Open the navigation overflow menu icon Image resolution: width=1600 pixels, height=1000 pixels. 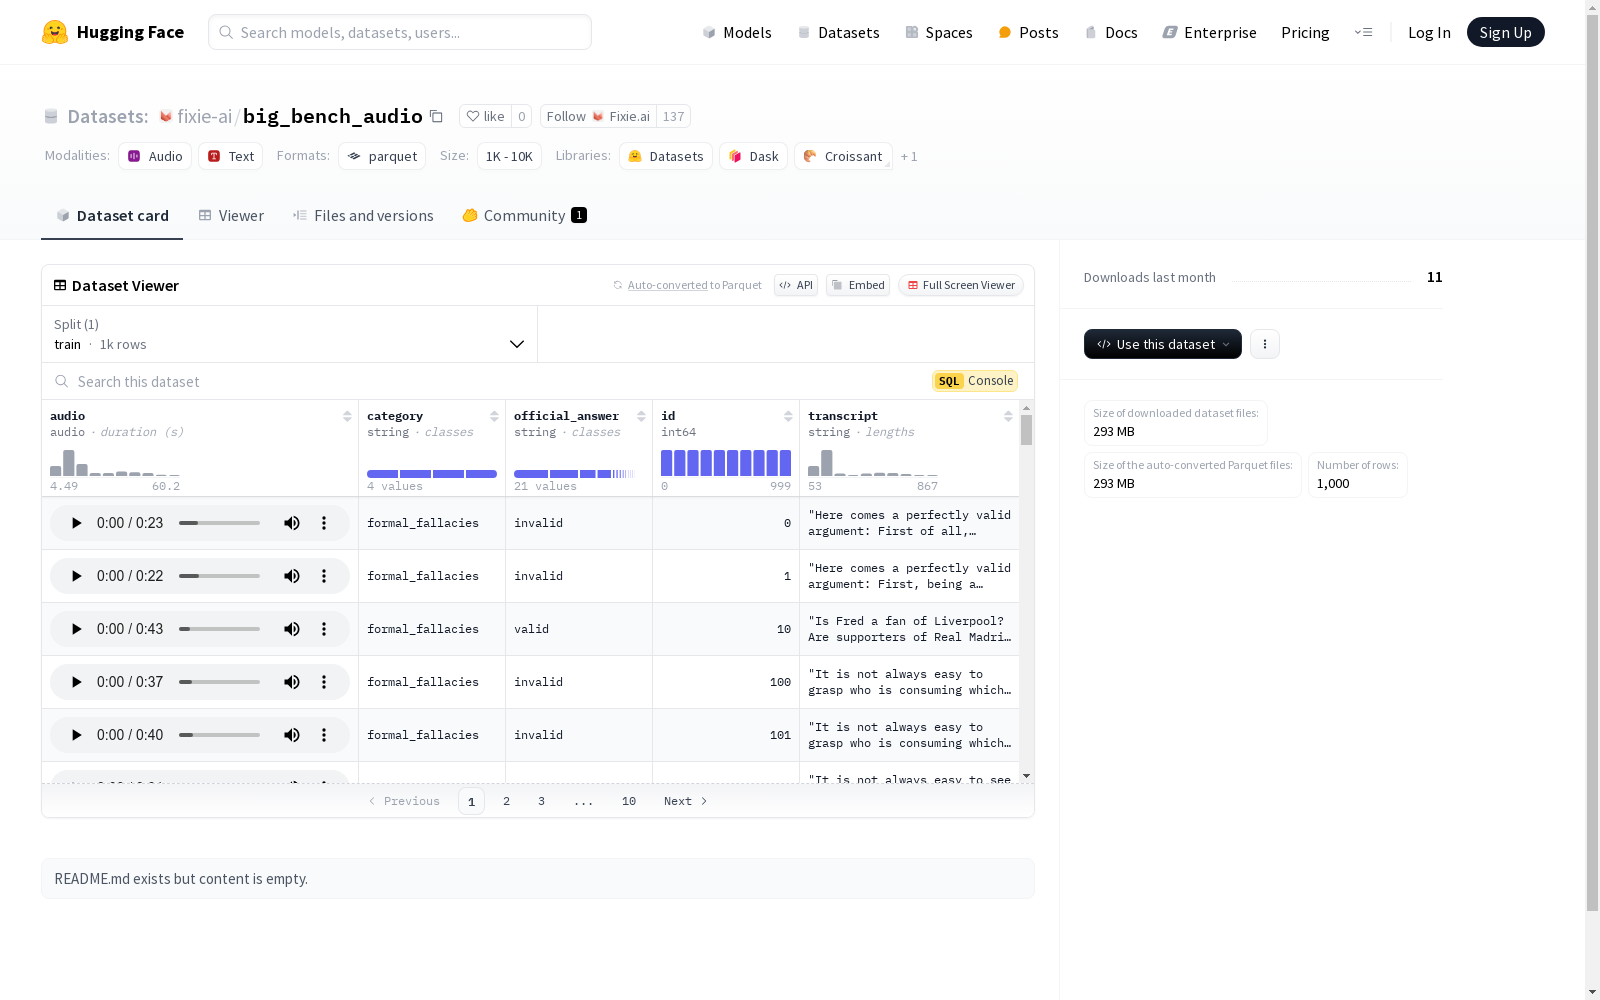coord(1364,32)
